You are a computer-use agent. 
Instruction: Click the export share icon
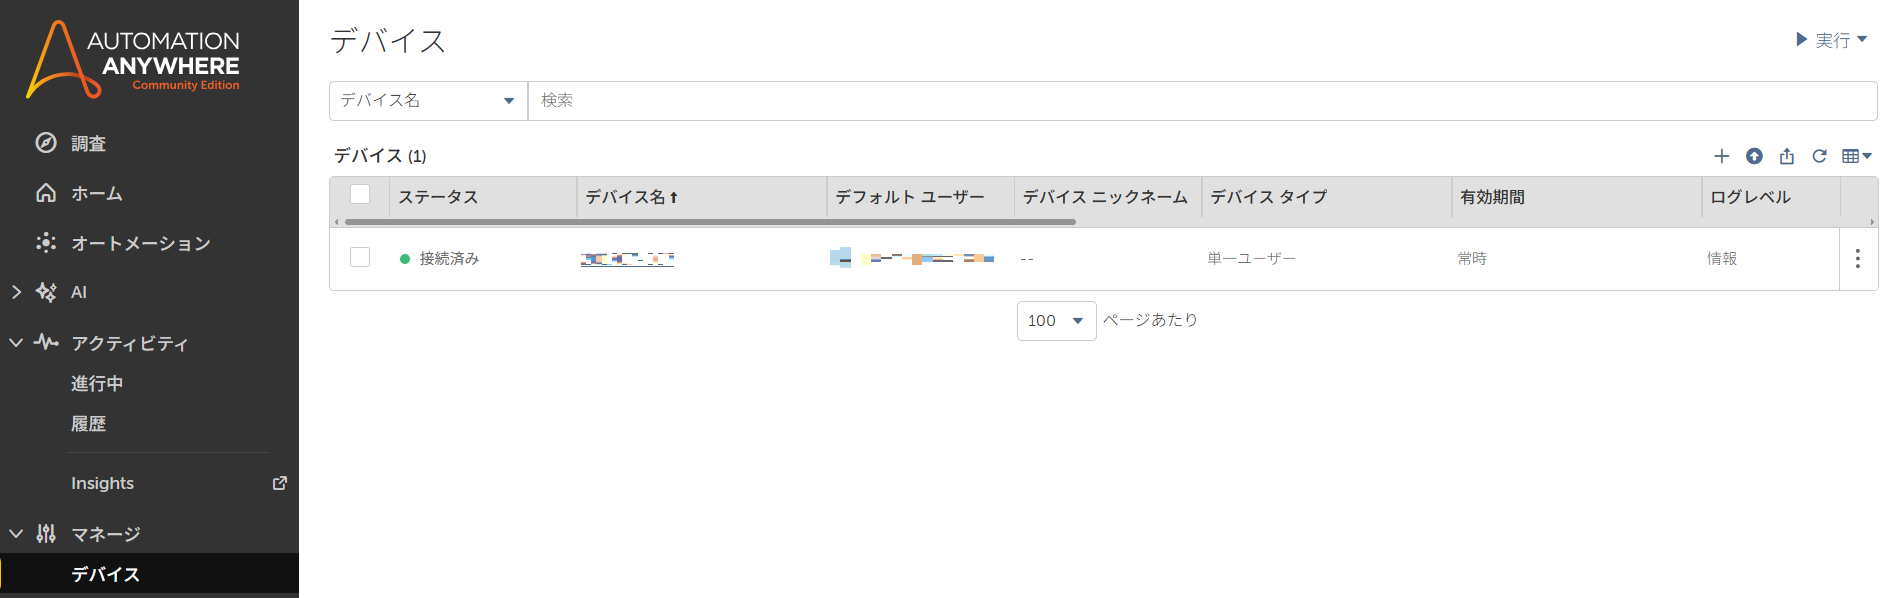1787,156
